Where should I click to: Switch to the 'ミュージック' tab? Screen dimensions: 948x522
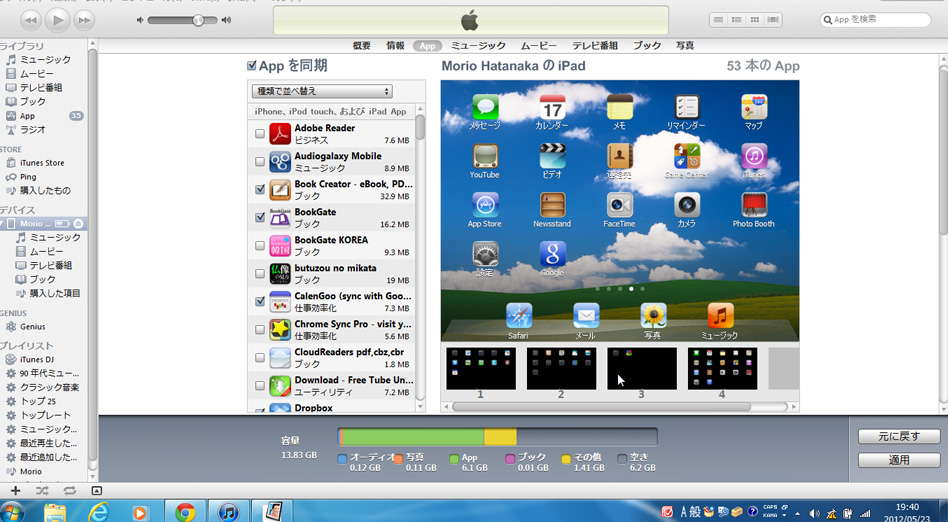(478, 45)
